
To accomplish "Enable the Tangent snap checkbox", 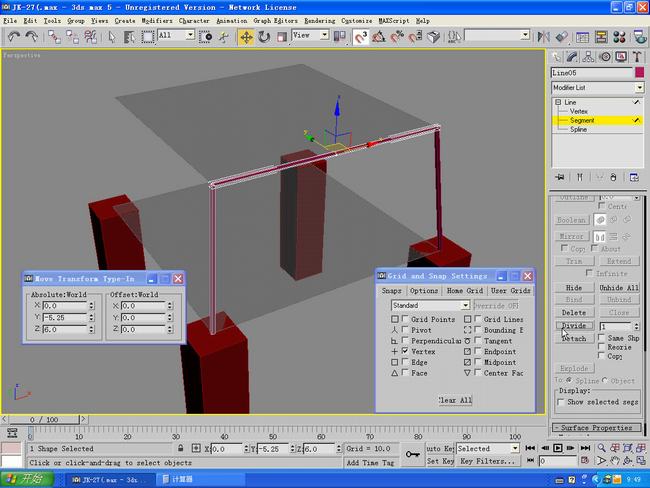I will (478, 340).
